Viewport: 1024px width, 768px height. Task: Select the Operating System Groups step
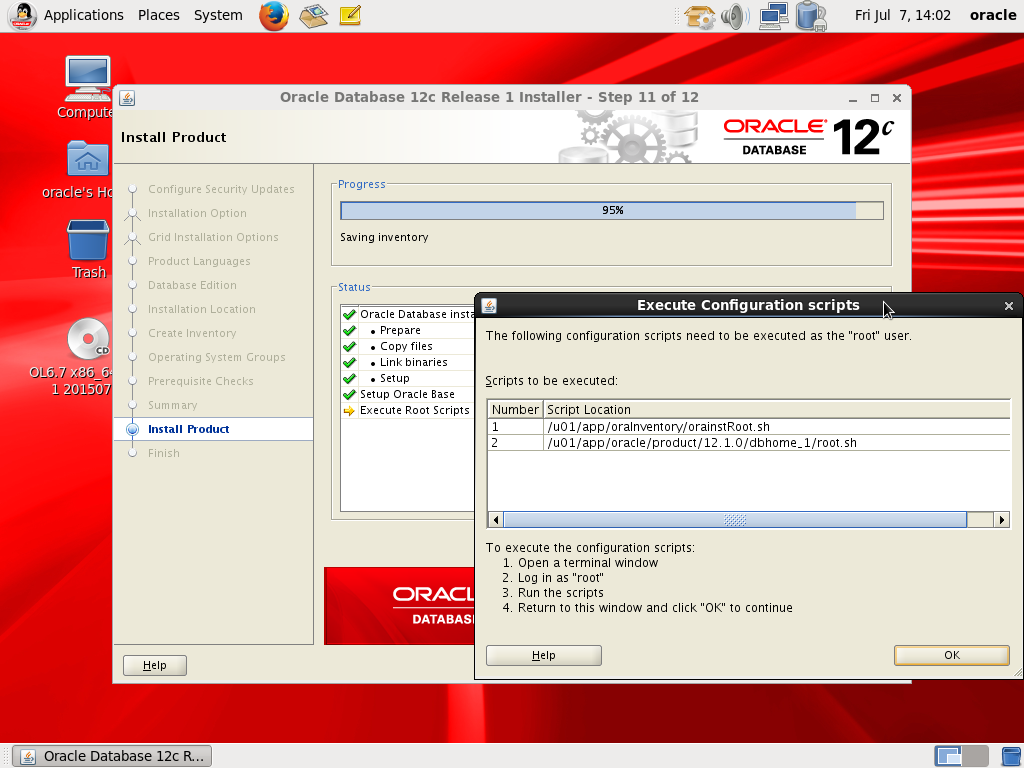217,357
